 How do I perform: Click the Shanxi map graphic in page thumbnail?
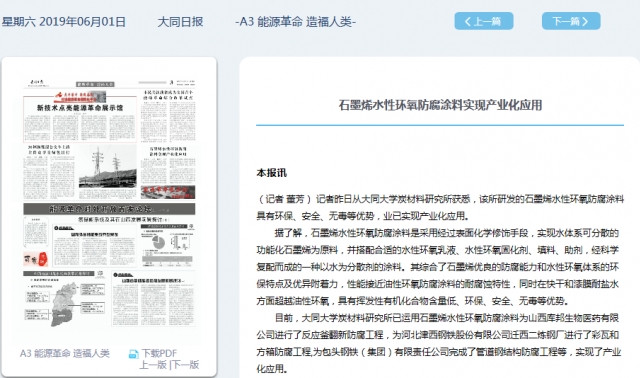(x=65, y=304)
